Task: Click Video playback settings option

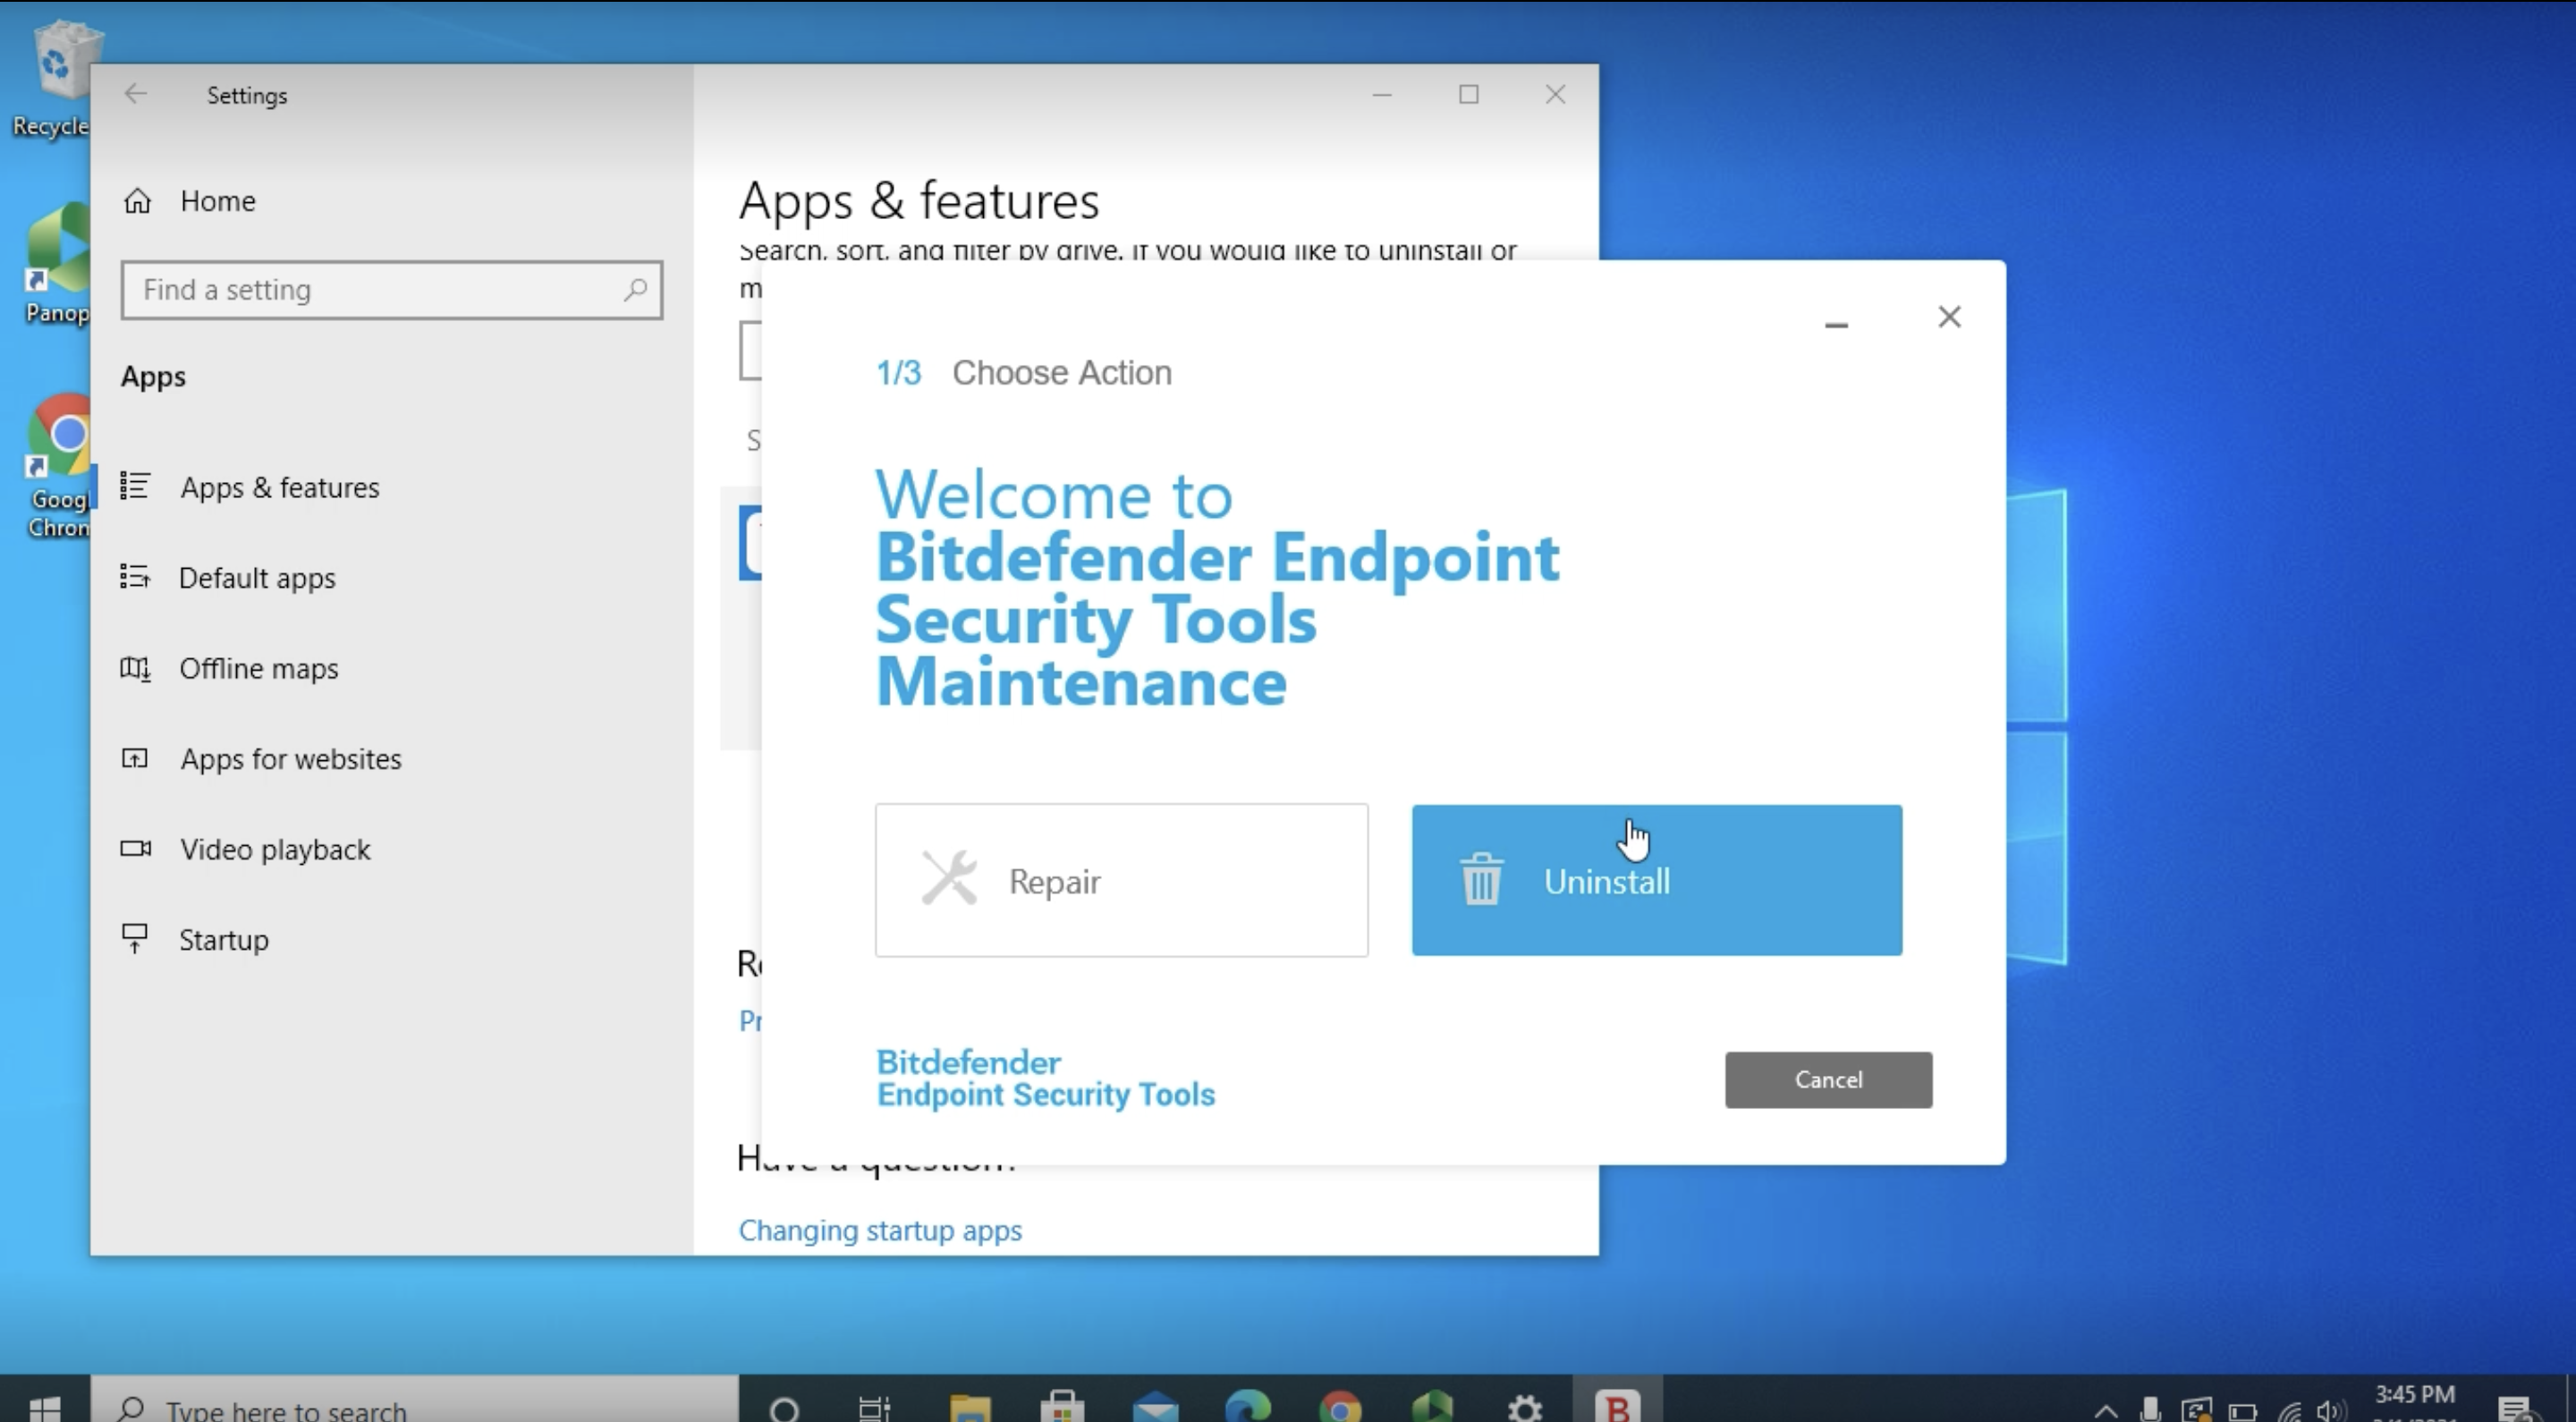Action: [x=275, y=848]
